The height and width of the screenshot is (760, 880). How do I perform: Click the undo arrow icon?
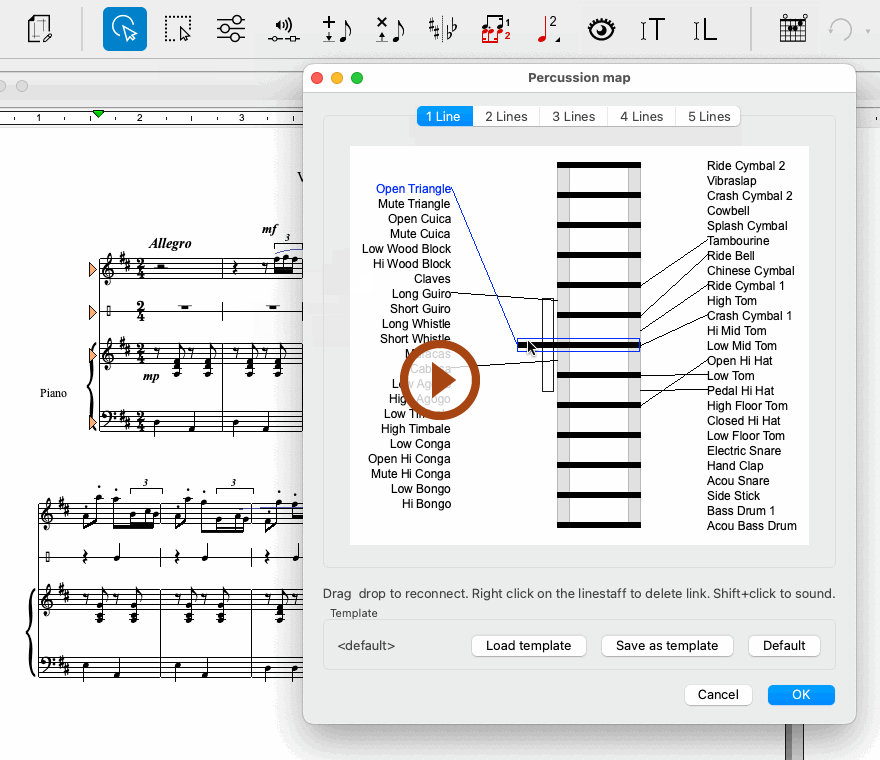pos(840,29)
